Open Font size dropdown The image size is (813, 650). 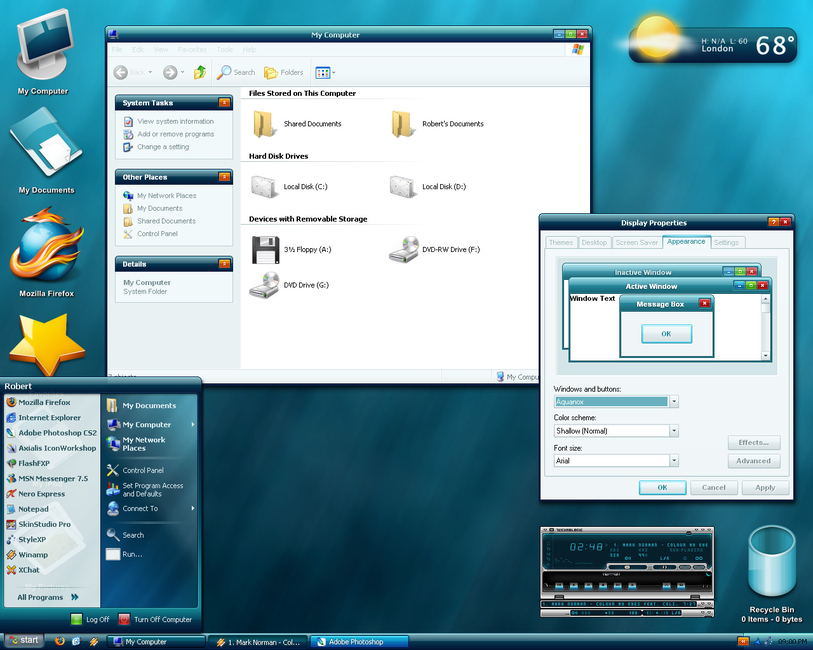(674, 460)
